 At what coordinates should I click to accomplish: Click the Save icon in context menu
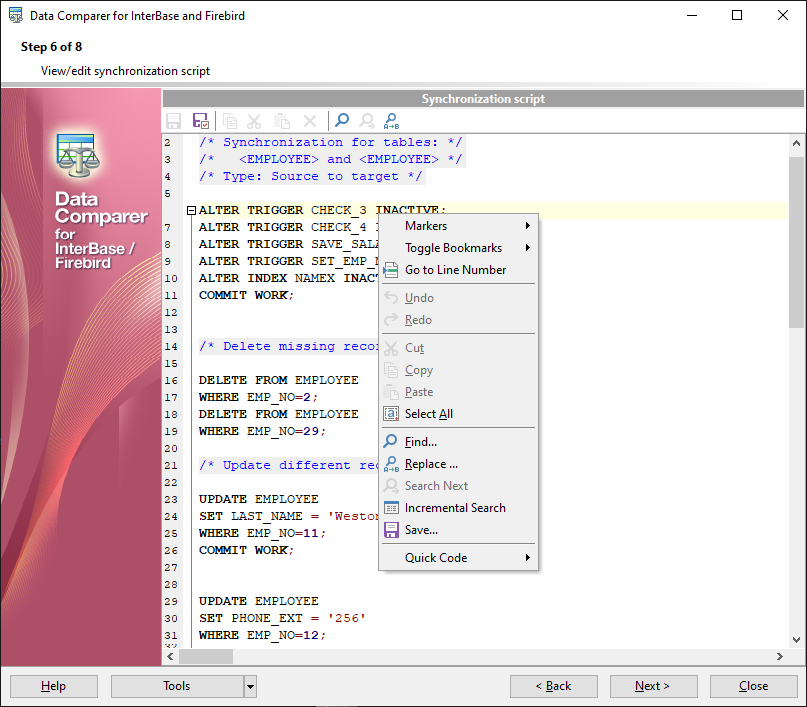coord(391,530)
